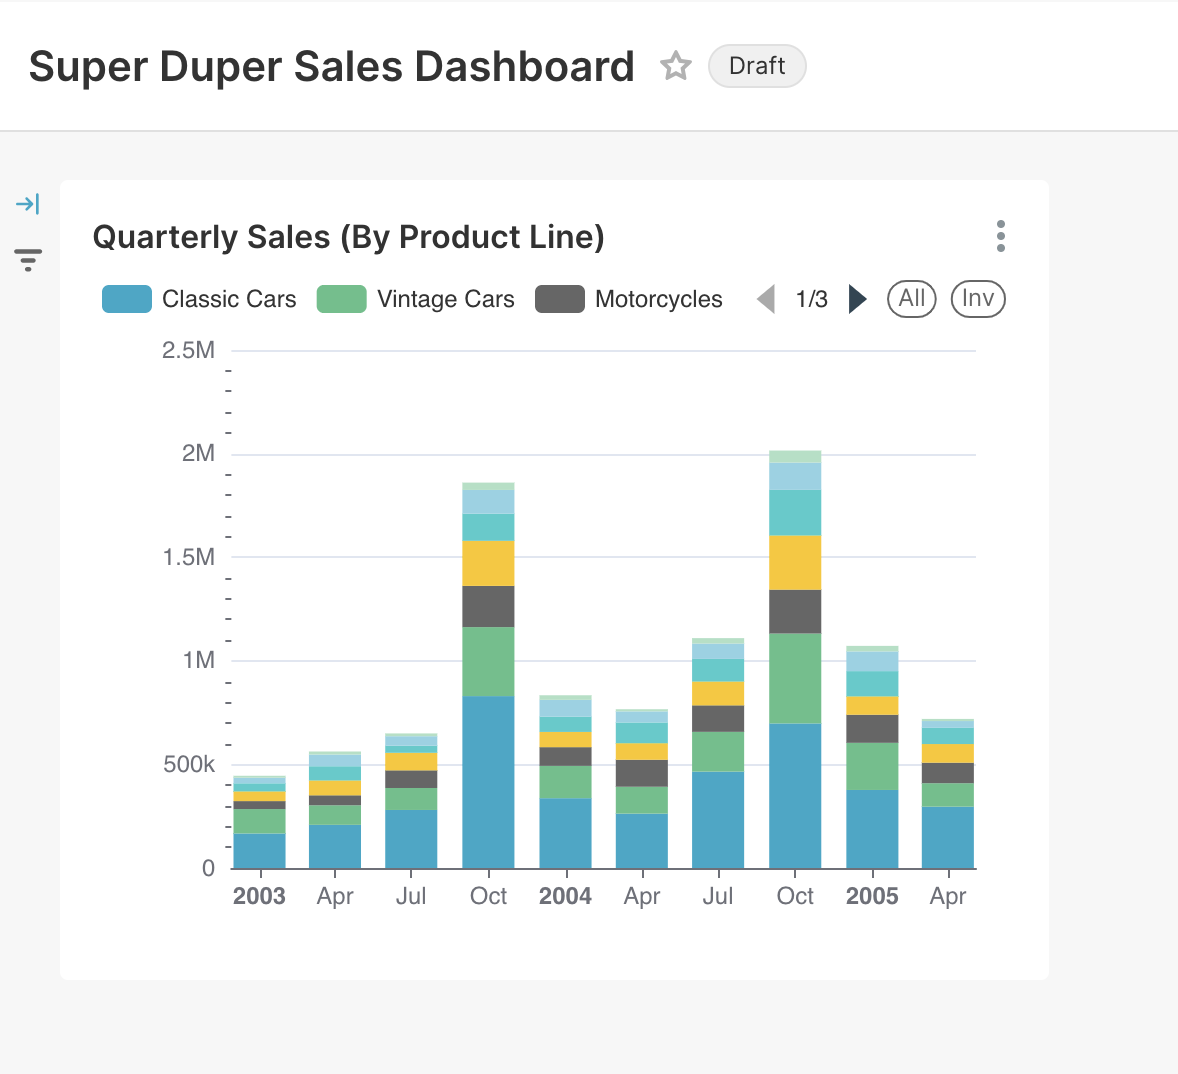Go to the previous legend page
This screenshot has height=1074, width=1178.
[x=766, y=299]
